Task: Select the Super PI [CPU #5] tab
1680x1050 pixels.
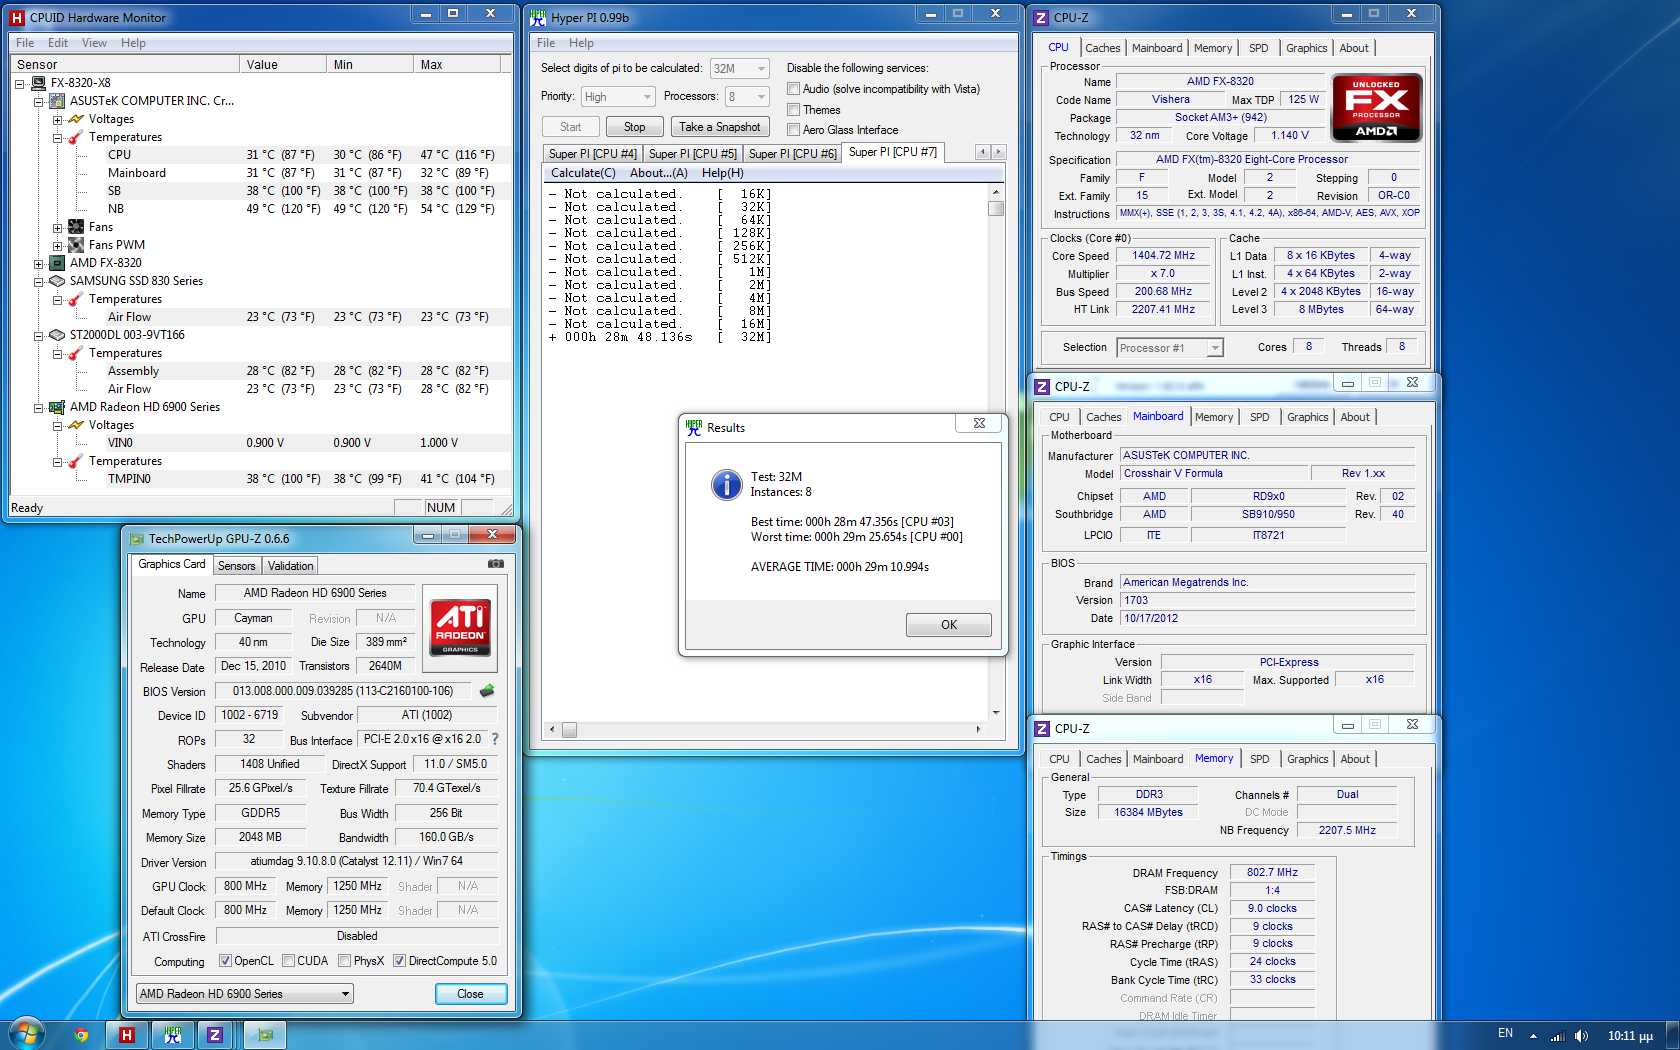Action: 692,154
